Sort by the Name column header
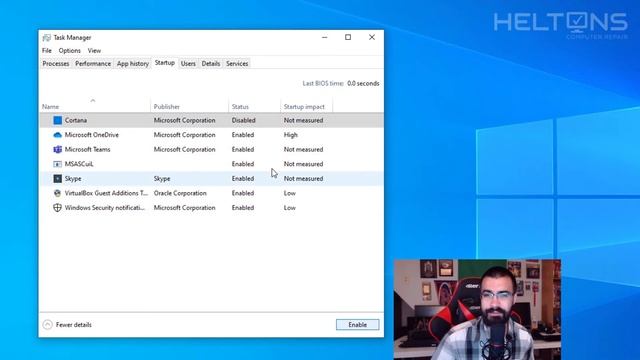Viewport: 640px width, 360px height. tap(51, 107)
